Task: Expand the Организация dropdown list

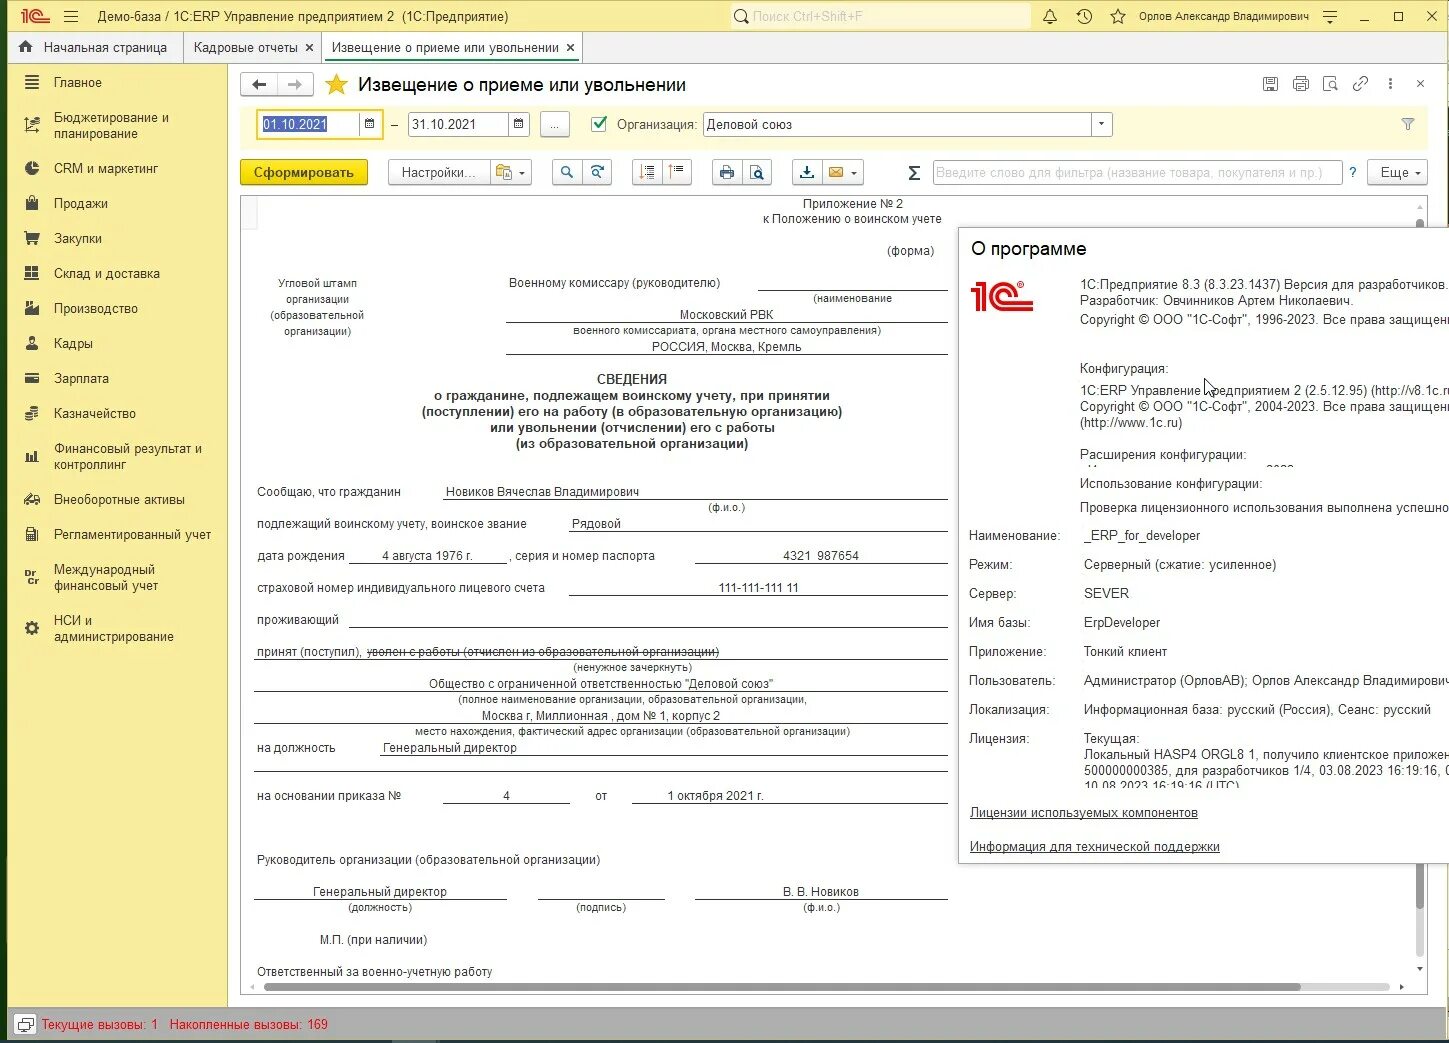Action: pyautogui.click(x=1101, y=124)
